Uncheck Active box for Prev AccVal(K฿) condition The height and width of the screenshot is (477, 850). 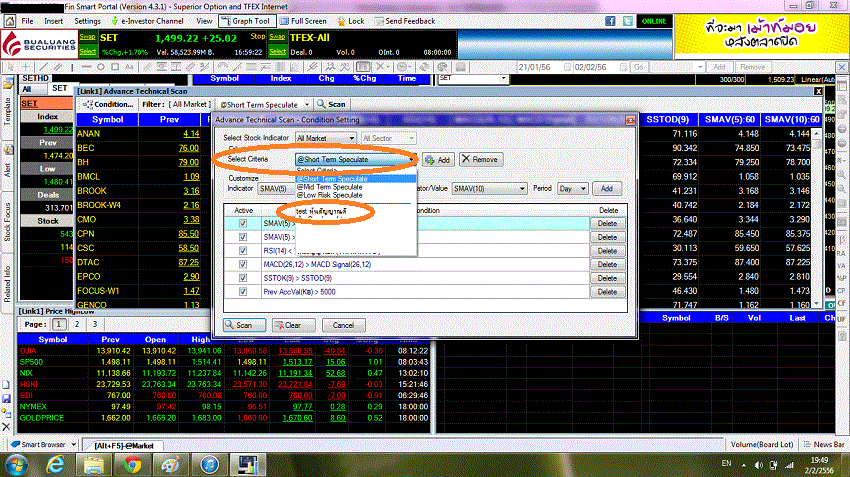[x=243, y=292]
